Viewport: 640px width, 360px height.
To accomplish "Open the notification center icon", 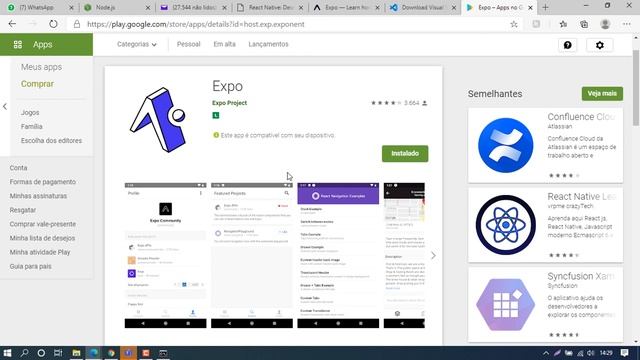I will pos(624,353).
